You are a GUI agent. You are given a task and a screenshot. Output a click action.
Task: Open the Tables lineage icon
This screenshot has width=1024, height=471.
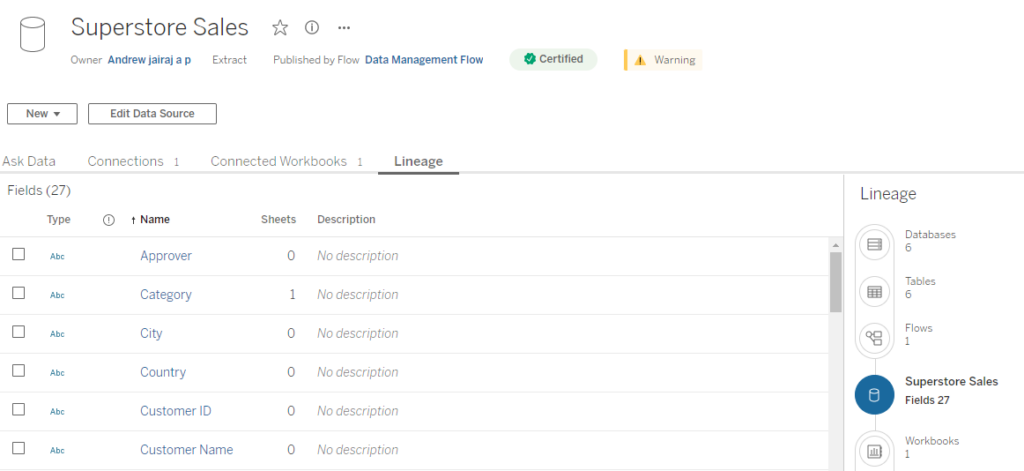[874, 292]
